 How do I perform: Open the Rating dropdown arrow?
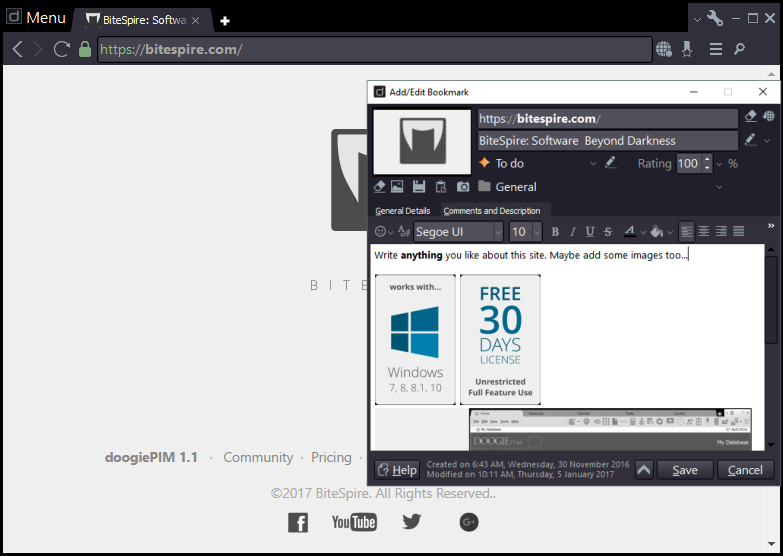coord(720,164)
